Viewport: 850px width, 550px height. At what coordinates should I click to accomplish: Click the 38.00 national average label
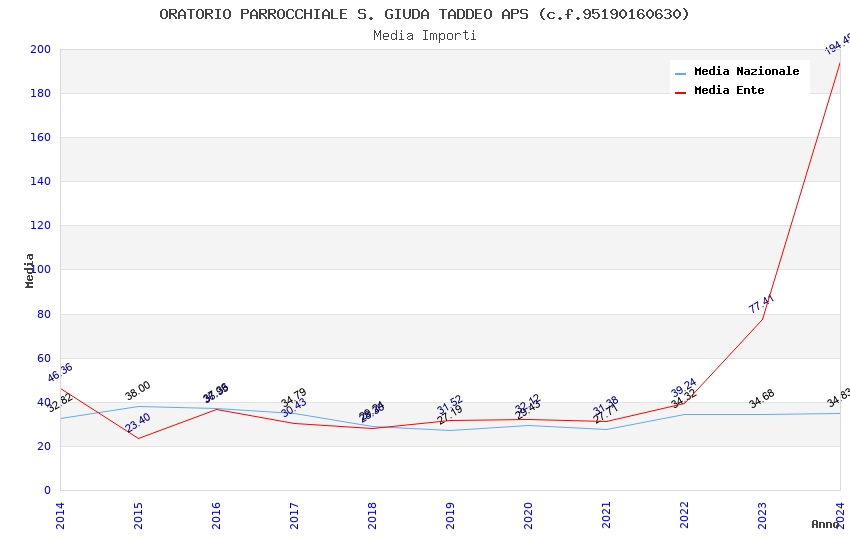point(138,390)
